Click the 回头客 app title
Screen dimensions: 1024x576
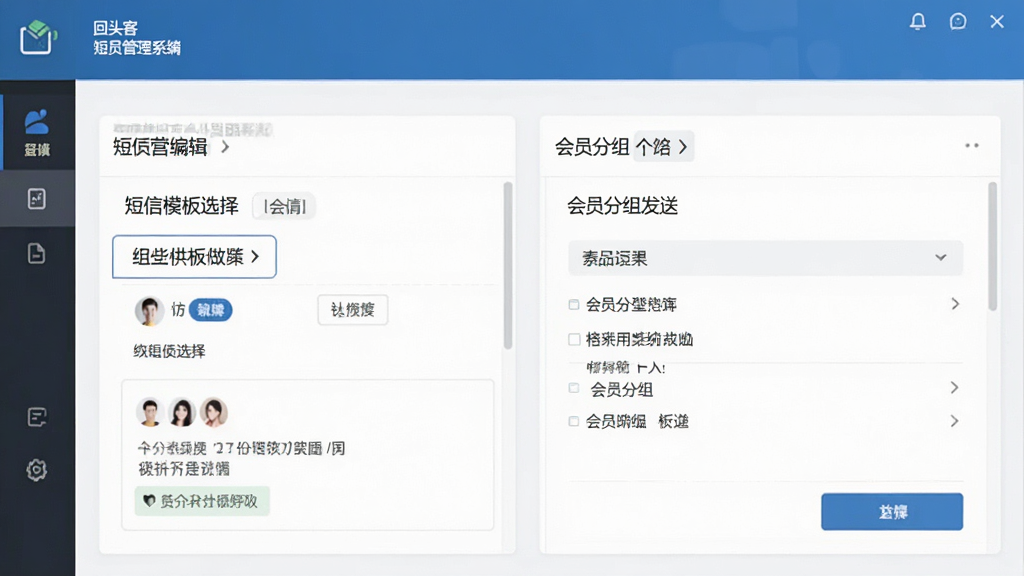point(115,28)
